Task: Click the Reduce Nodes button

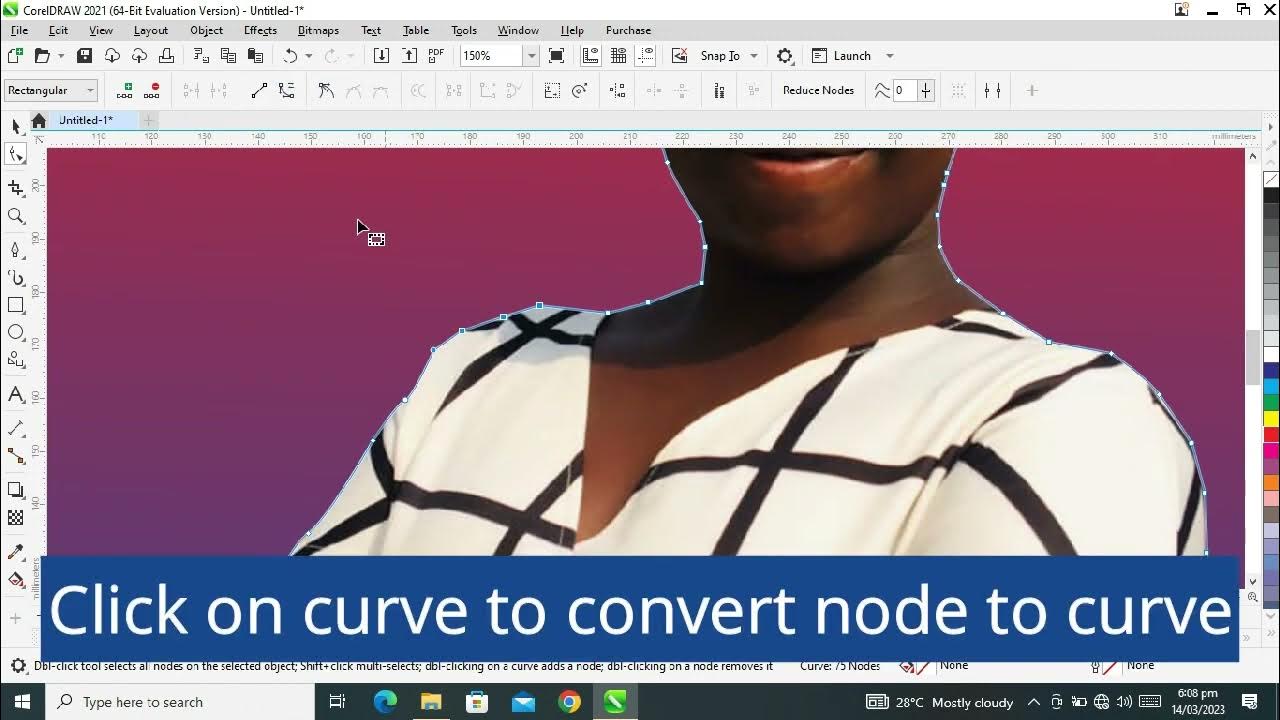Action: [x=817, y=90]
